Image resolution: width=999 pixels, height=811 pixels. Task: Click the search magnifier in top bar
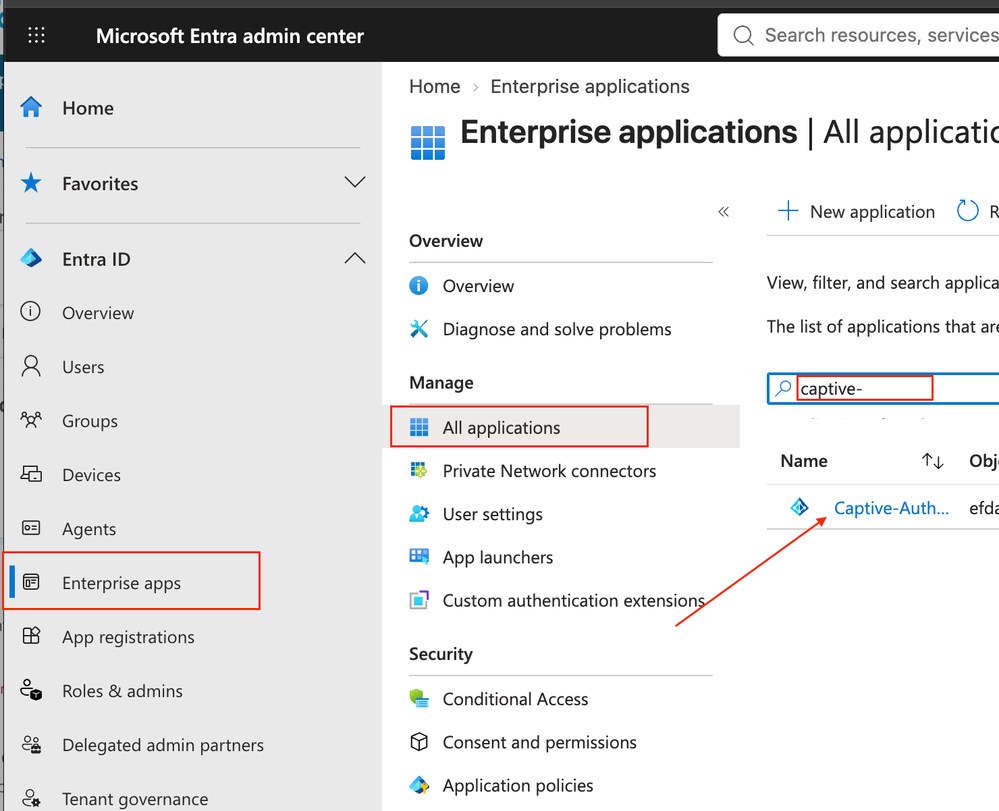743,35
